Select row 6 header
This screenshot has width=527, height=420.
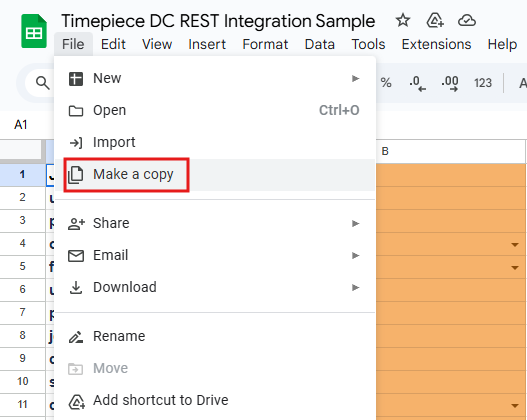point(22,290)
